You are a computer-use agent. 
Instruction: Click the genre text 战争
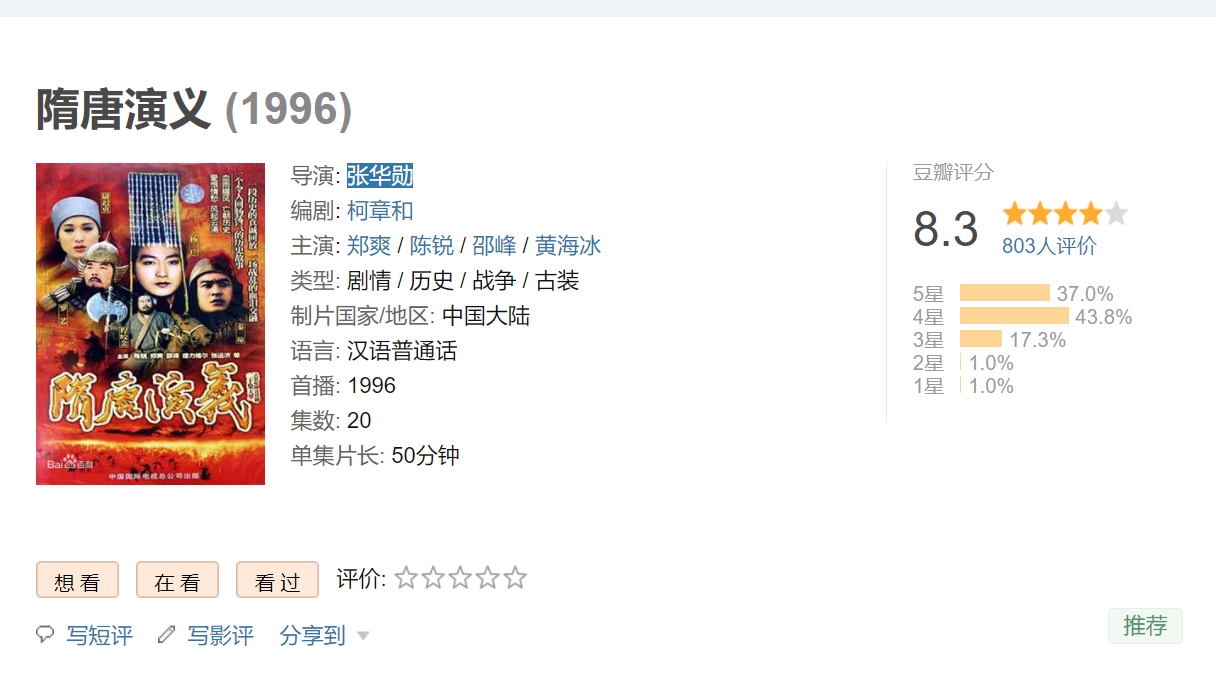(494, 281)
